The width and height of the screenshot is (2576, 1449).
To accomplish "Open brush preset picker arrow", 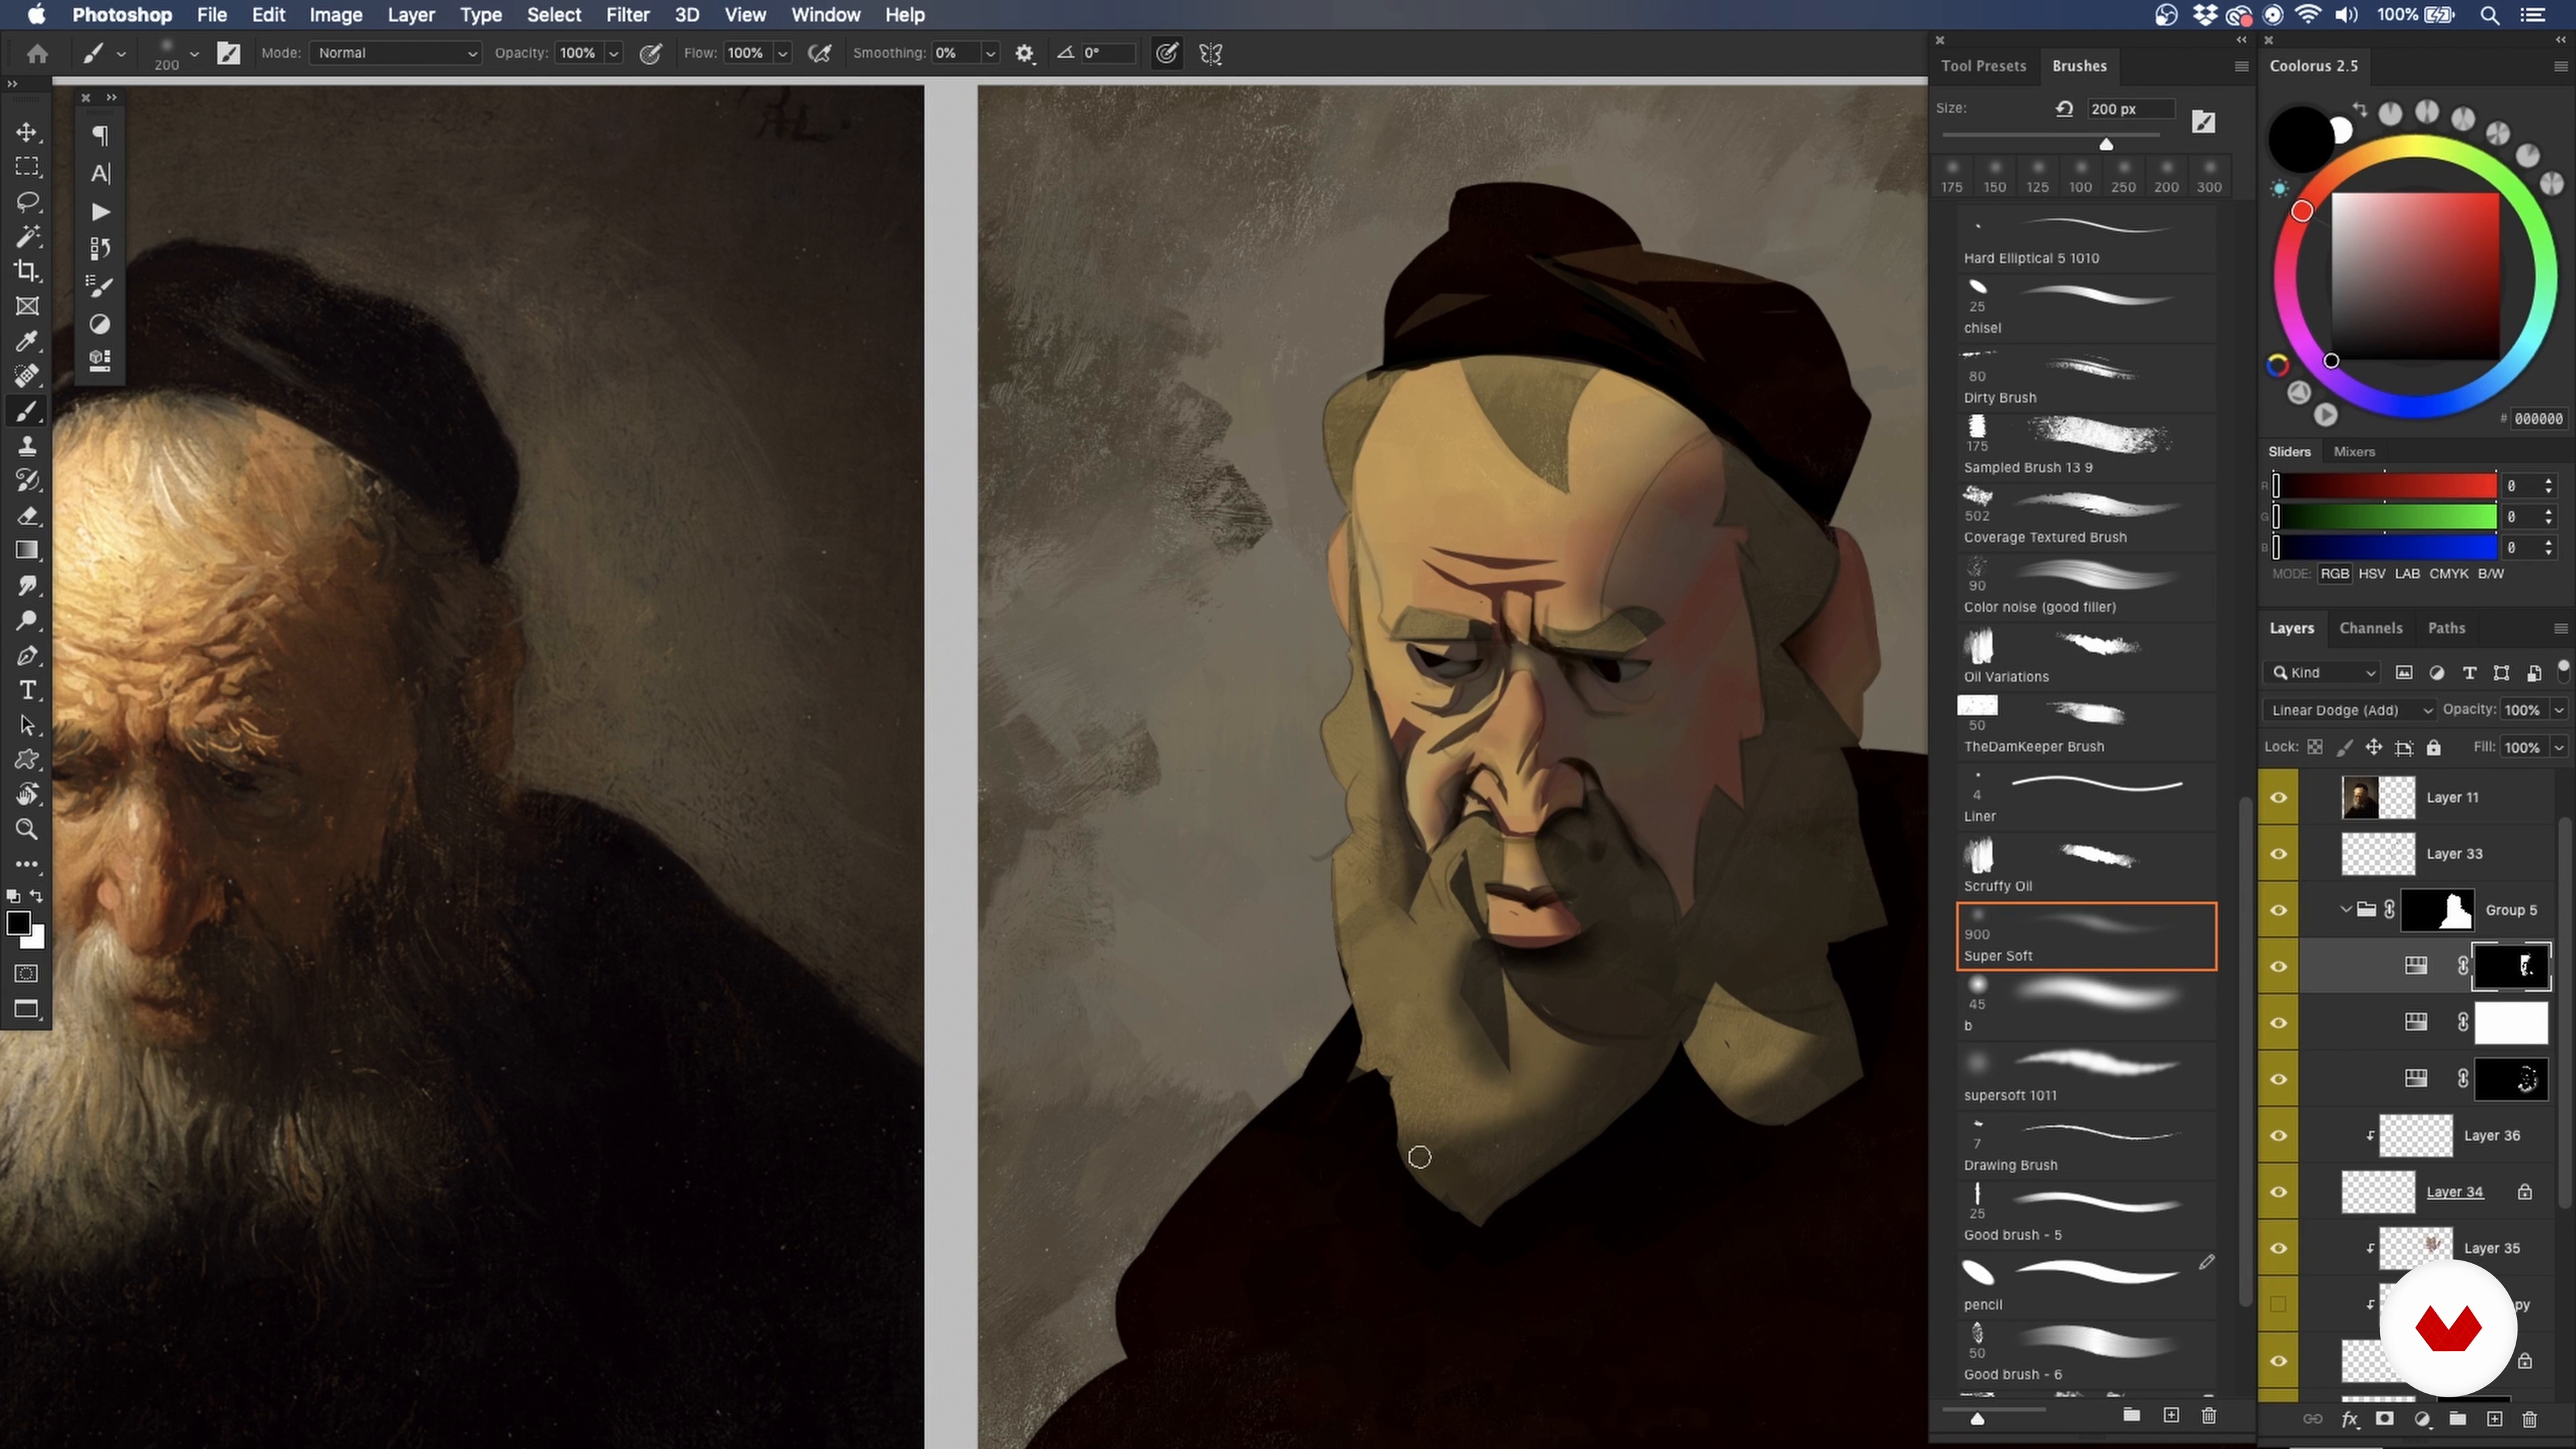I will tap(194, 54).
